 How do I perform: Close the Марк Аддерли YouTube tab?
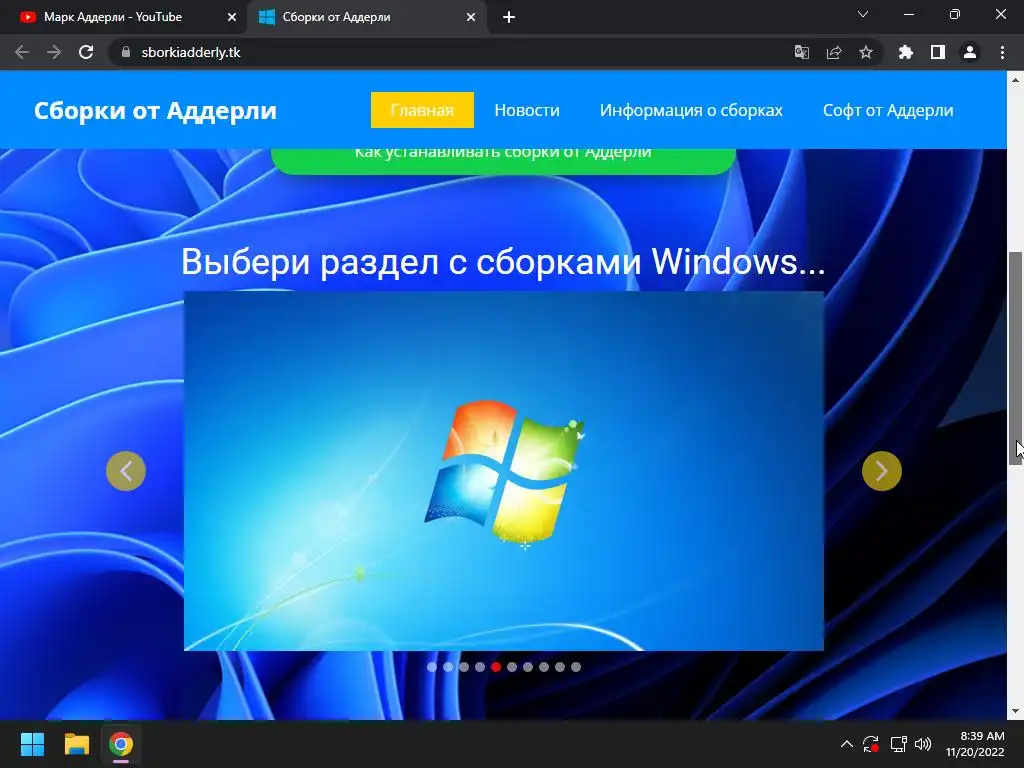click(231, 17)
